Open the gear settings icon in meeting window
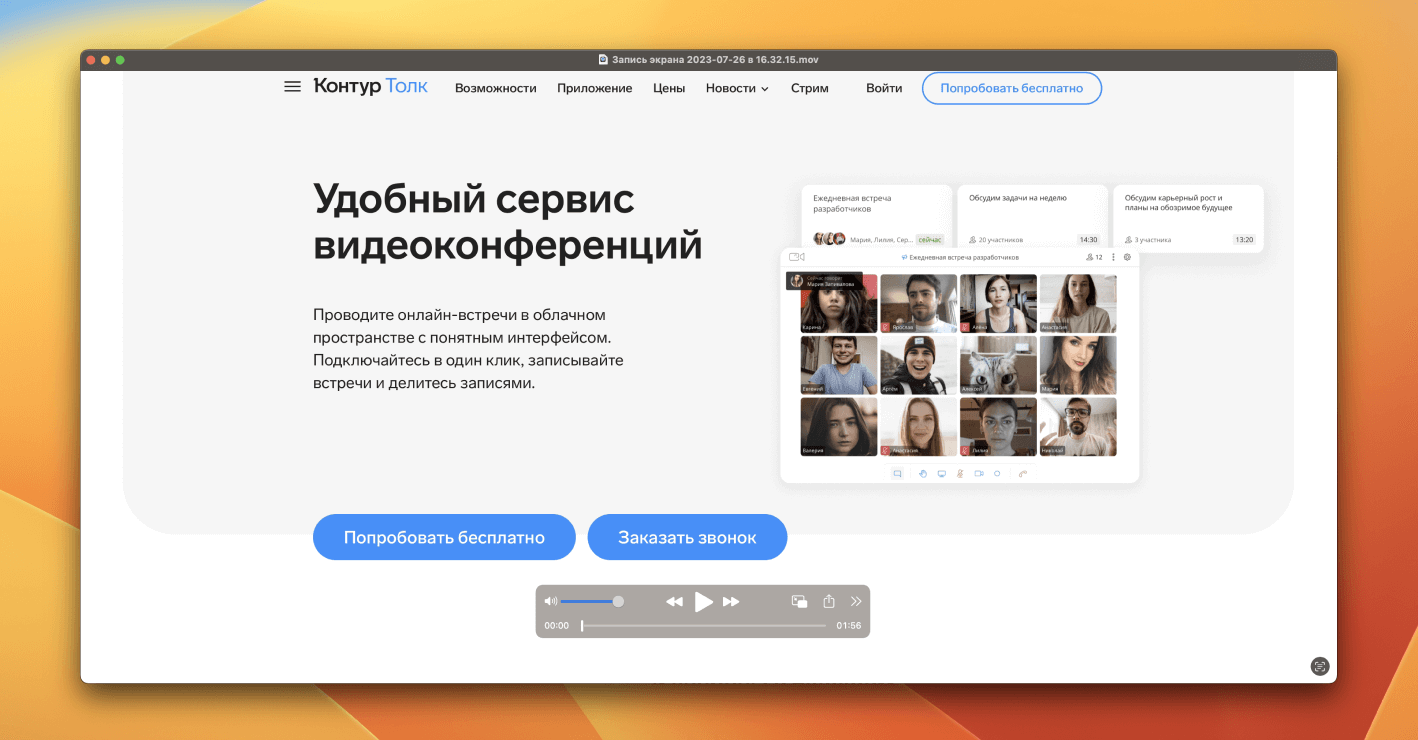 [x=1127, y=257]
